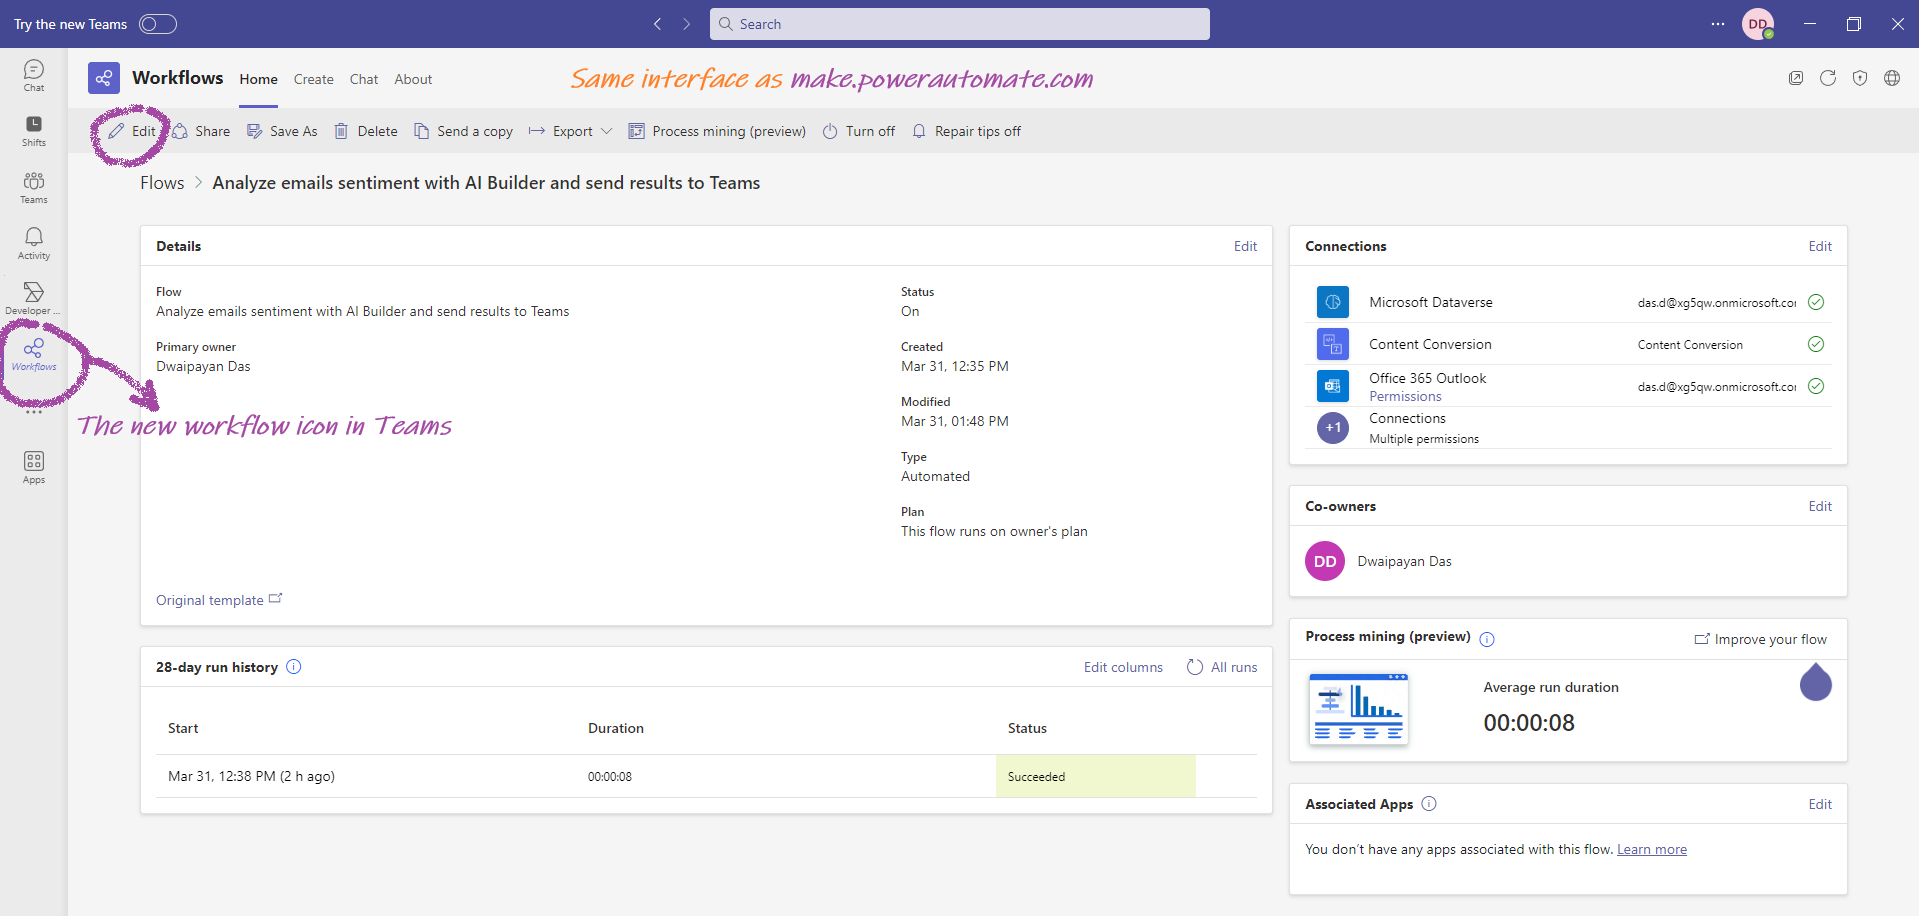Click the Search box

point(960,24)
